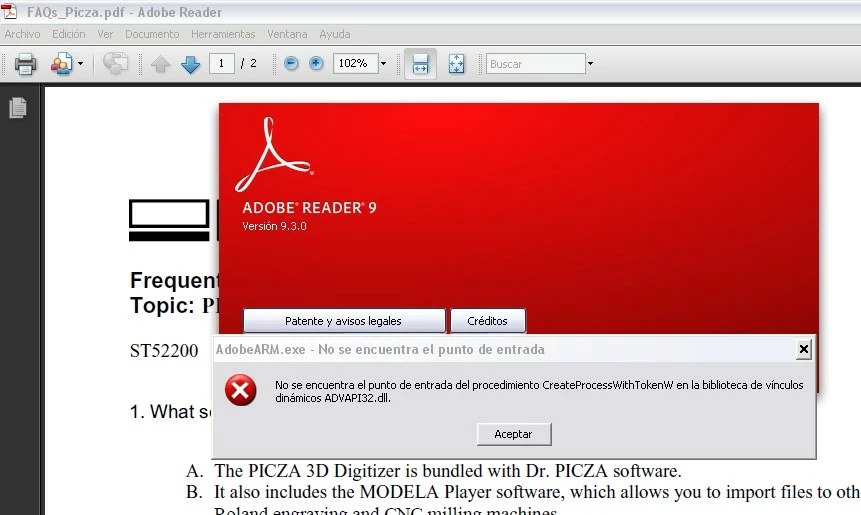The width and height of the screenshot is (861, 515).
Task: Click Aceptar in the error dialog
Action: coord(513,434)
